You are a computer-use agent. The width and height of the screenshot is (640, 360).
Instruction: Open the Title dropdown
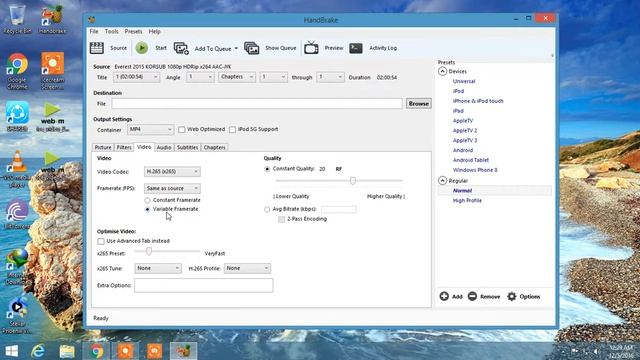coord(136,77)
